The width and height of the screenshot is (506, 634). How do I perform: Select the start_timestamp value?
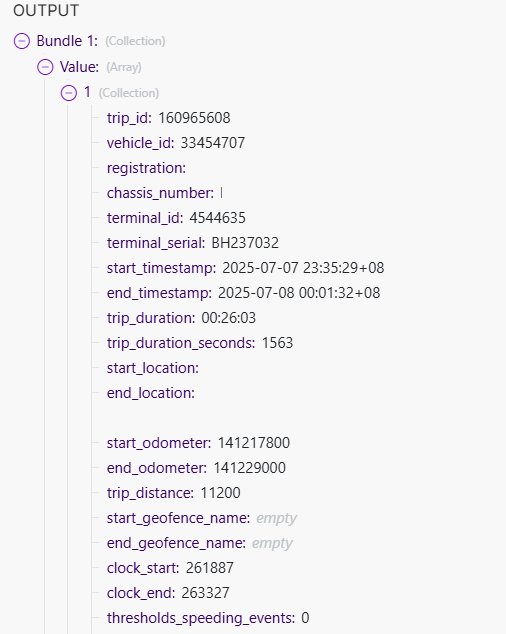click(303, 268)
